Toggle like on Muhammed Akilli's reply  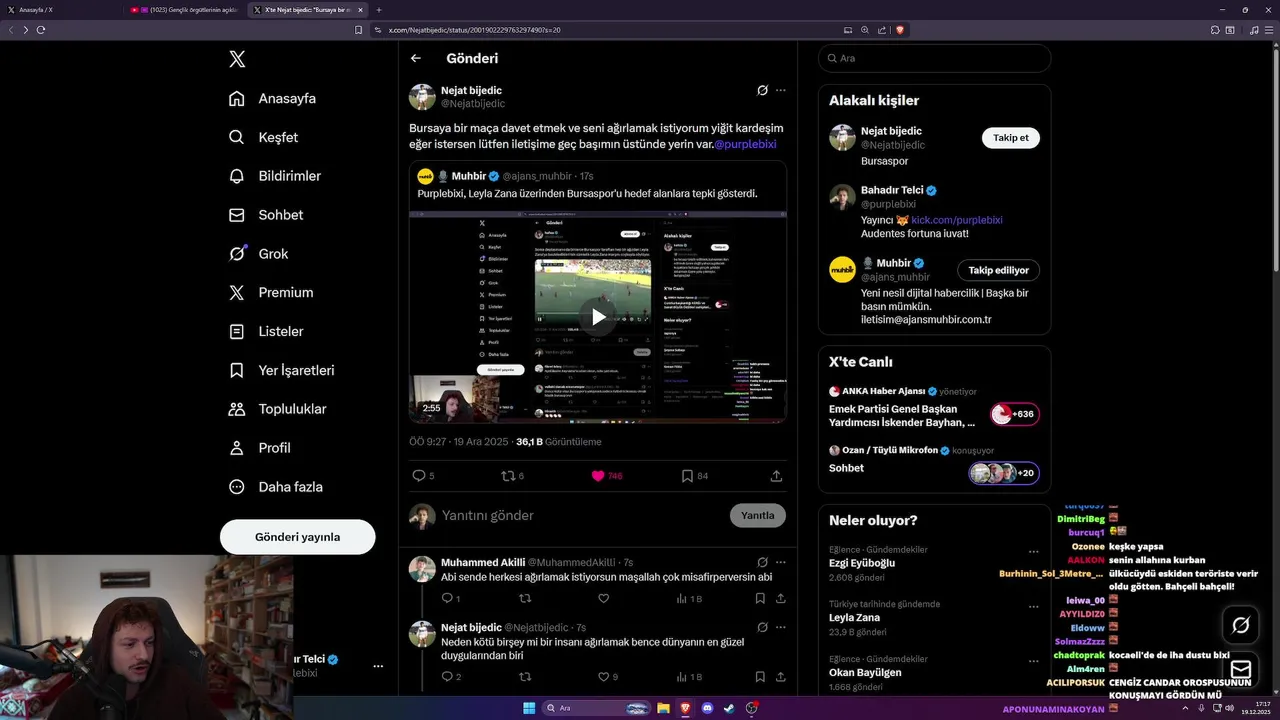pos(603,598)
